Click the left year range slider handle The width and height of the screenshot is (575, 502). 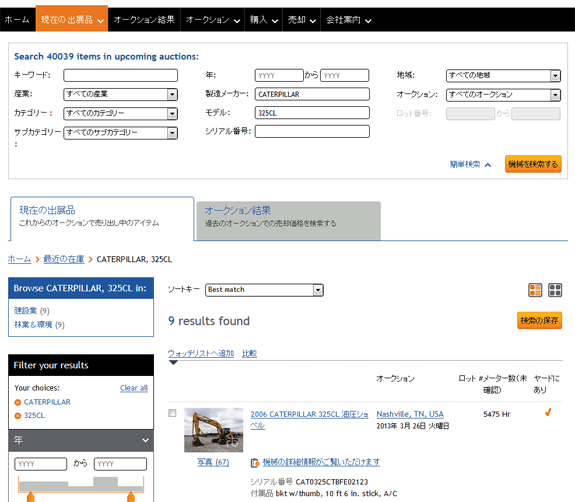(x=30, y=496)
